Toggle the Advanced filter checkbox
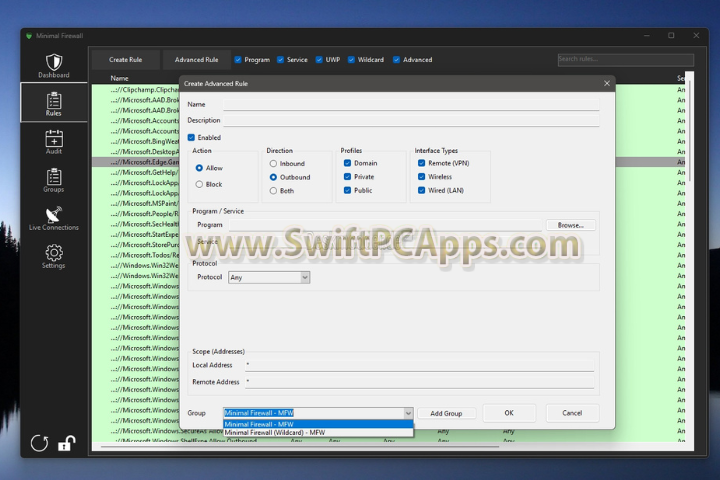720x480 pixels. click(396, 60)
